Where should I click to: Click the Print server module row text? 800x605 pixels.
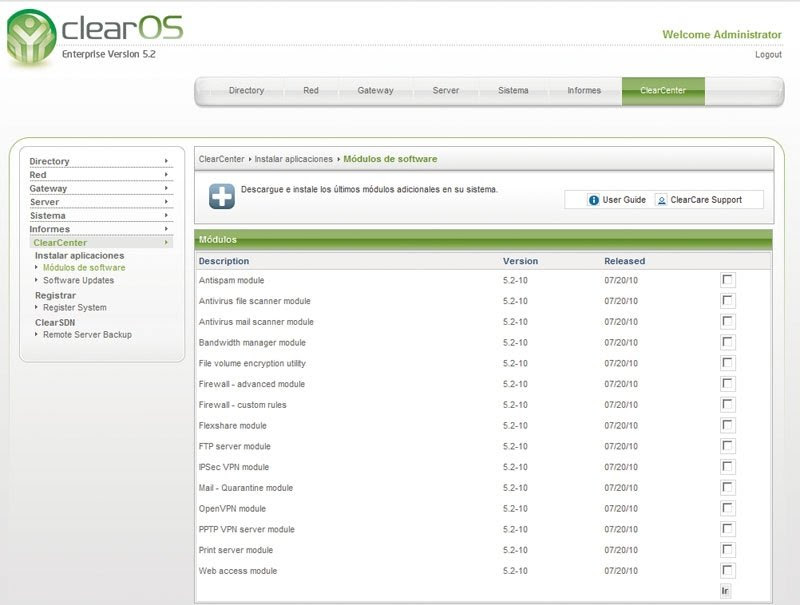point(236,550)
